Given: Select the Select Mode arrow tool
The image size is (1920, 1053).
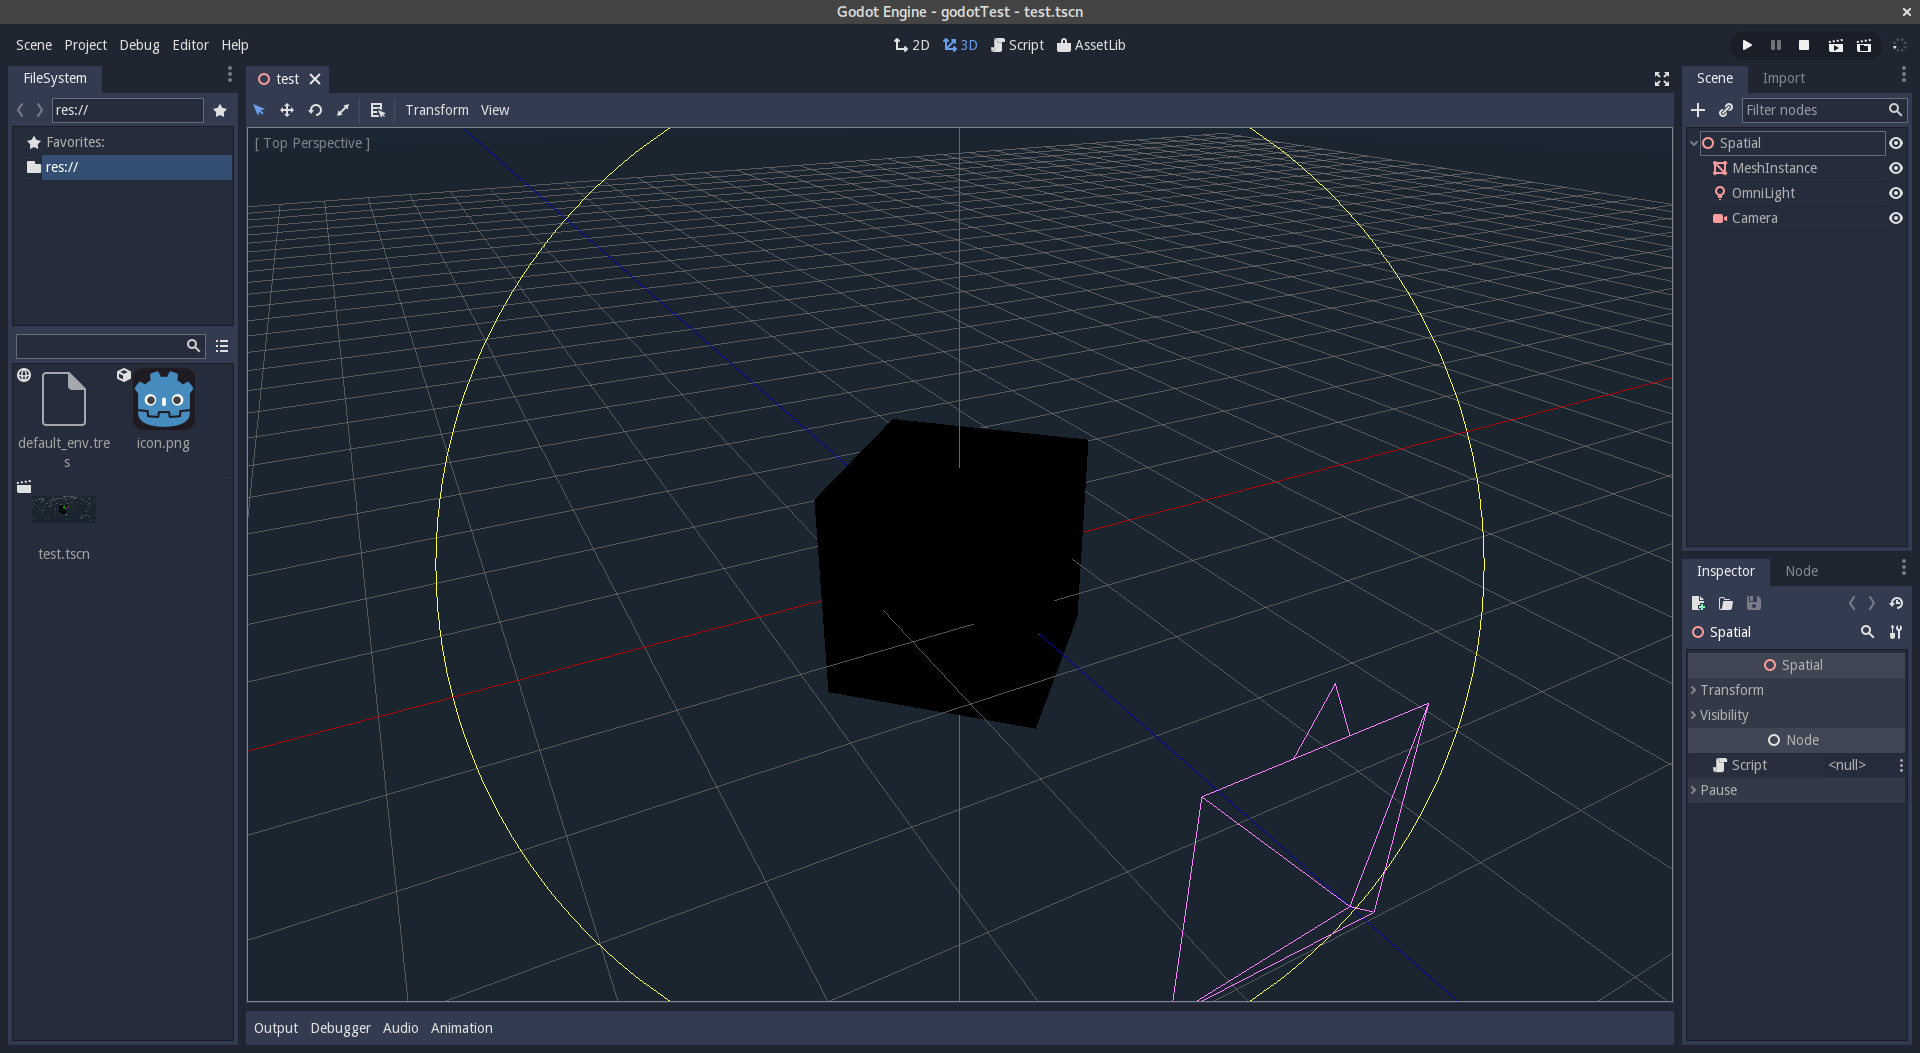Looking at the screenshot, I should (259, 110).
